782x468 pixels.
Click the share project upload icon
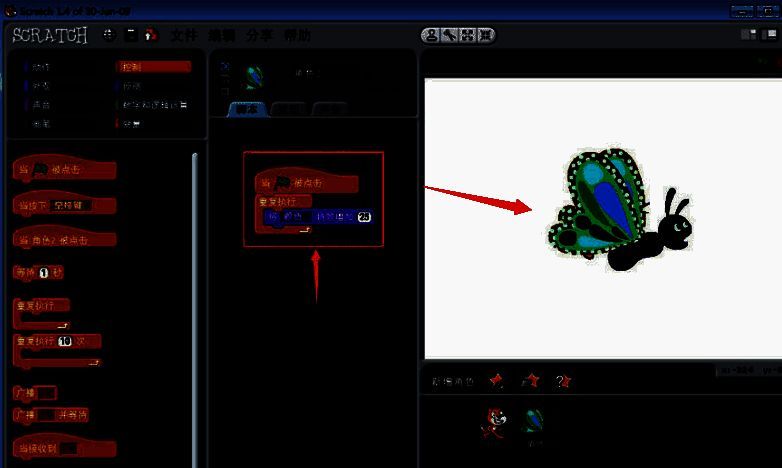[150, 35]
